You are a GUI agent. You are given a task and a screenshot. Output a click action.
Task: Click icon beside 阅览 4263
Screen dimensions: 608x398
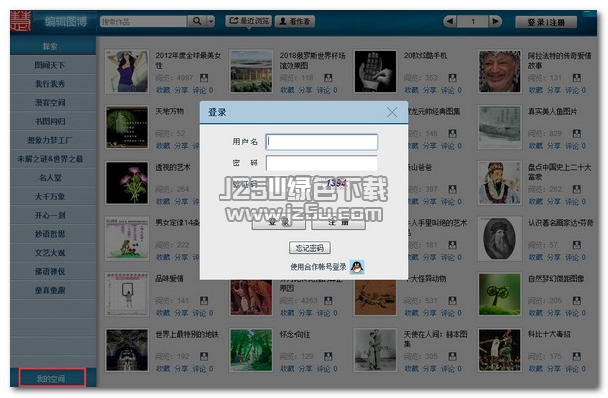(328, 301)
